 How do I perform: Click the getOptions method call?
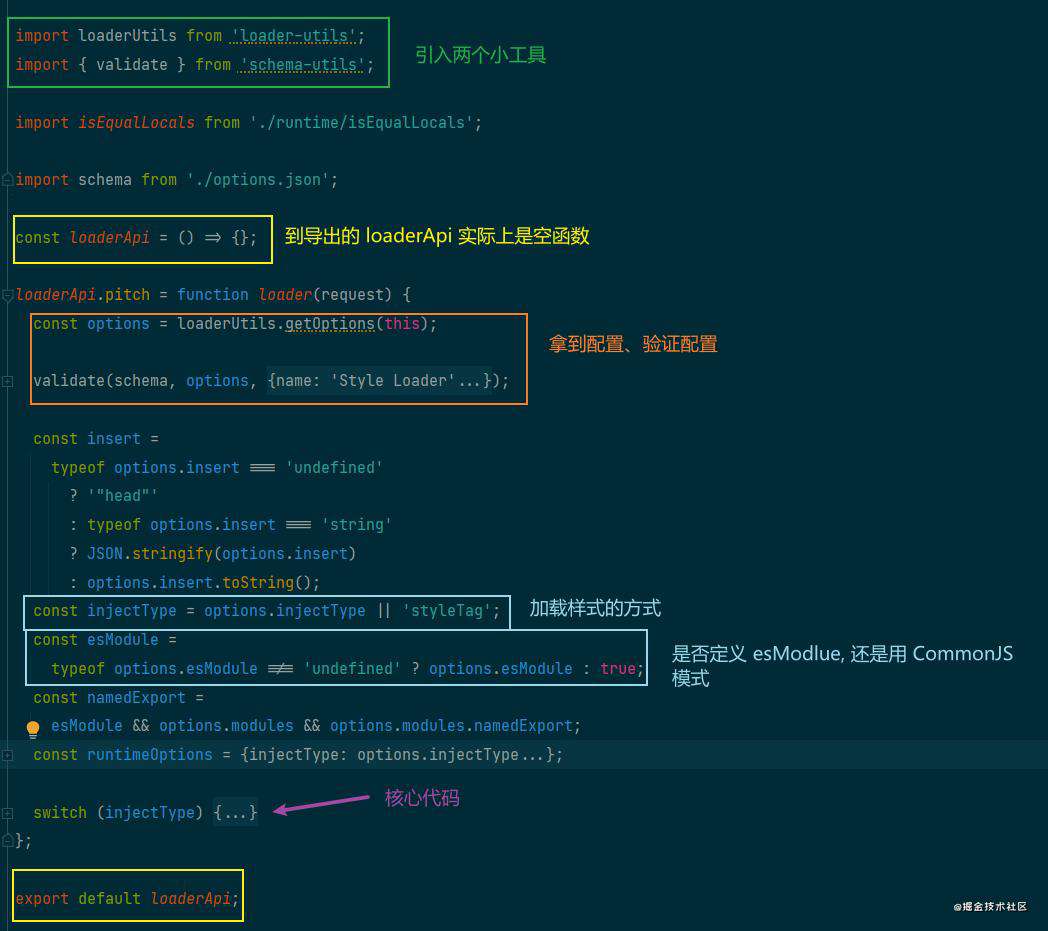[x=330, y=324]
